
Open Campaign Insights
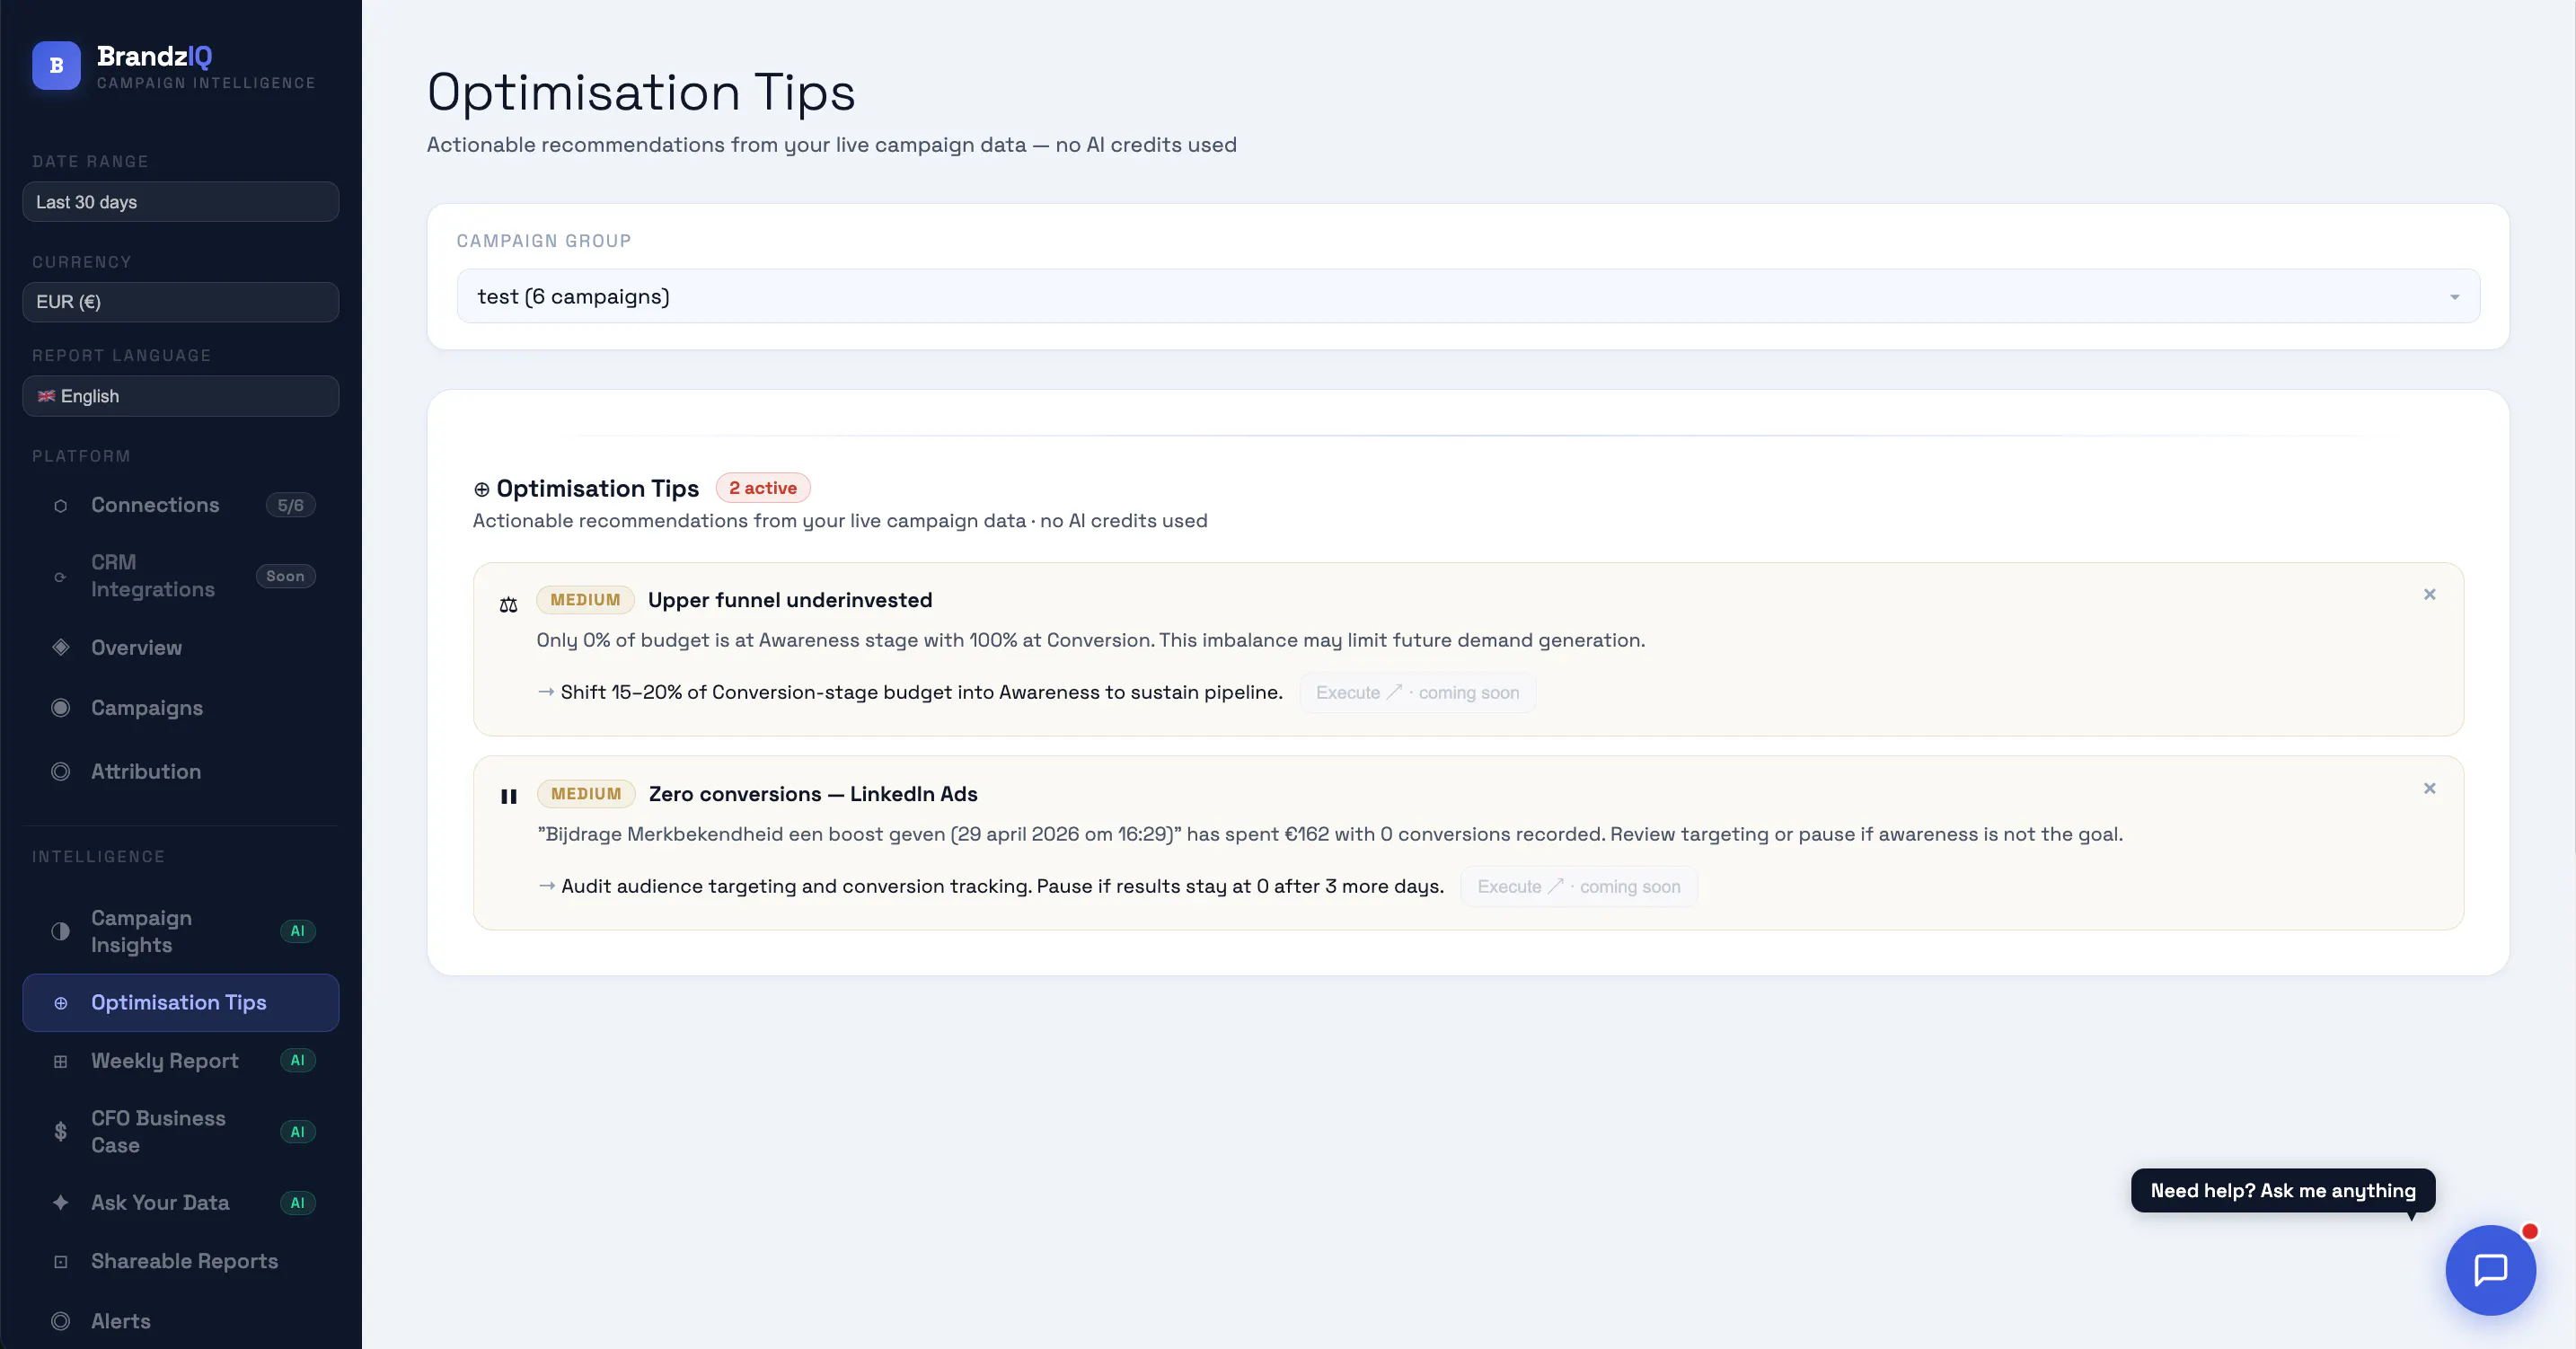click(180, 931)
